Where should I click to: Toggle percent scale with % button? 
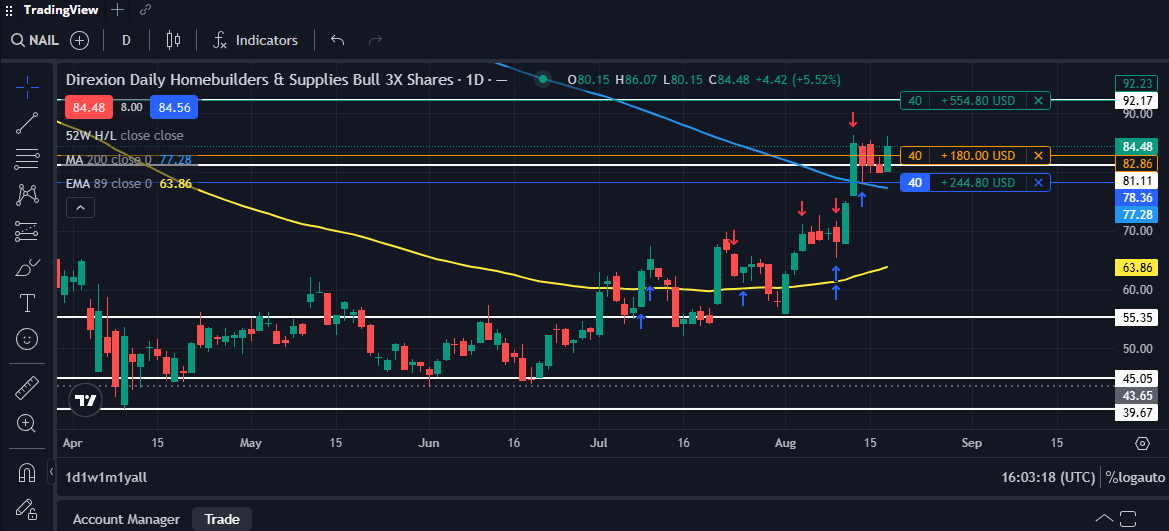click(1110, 477)
